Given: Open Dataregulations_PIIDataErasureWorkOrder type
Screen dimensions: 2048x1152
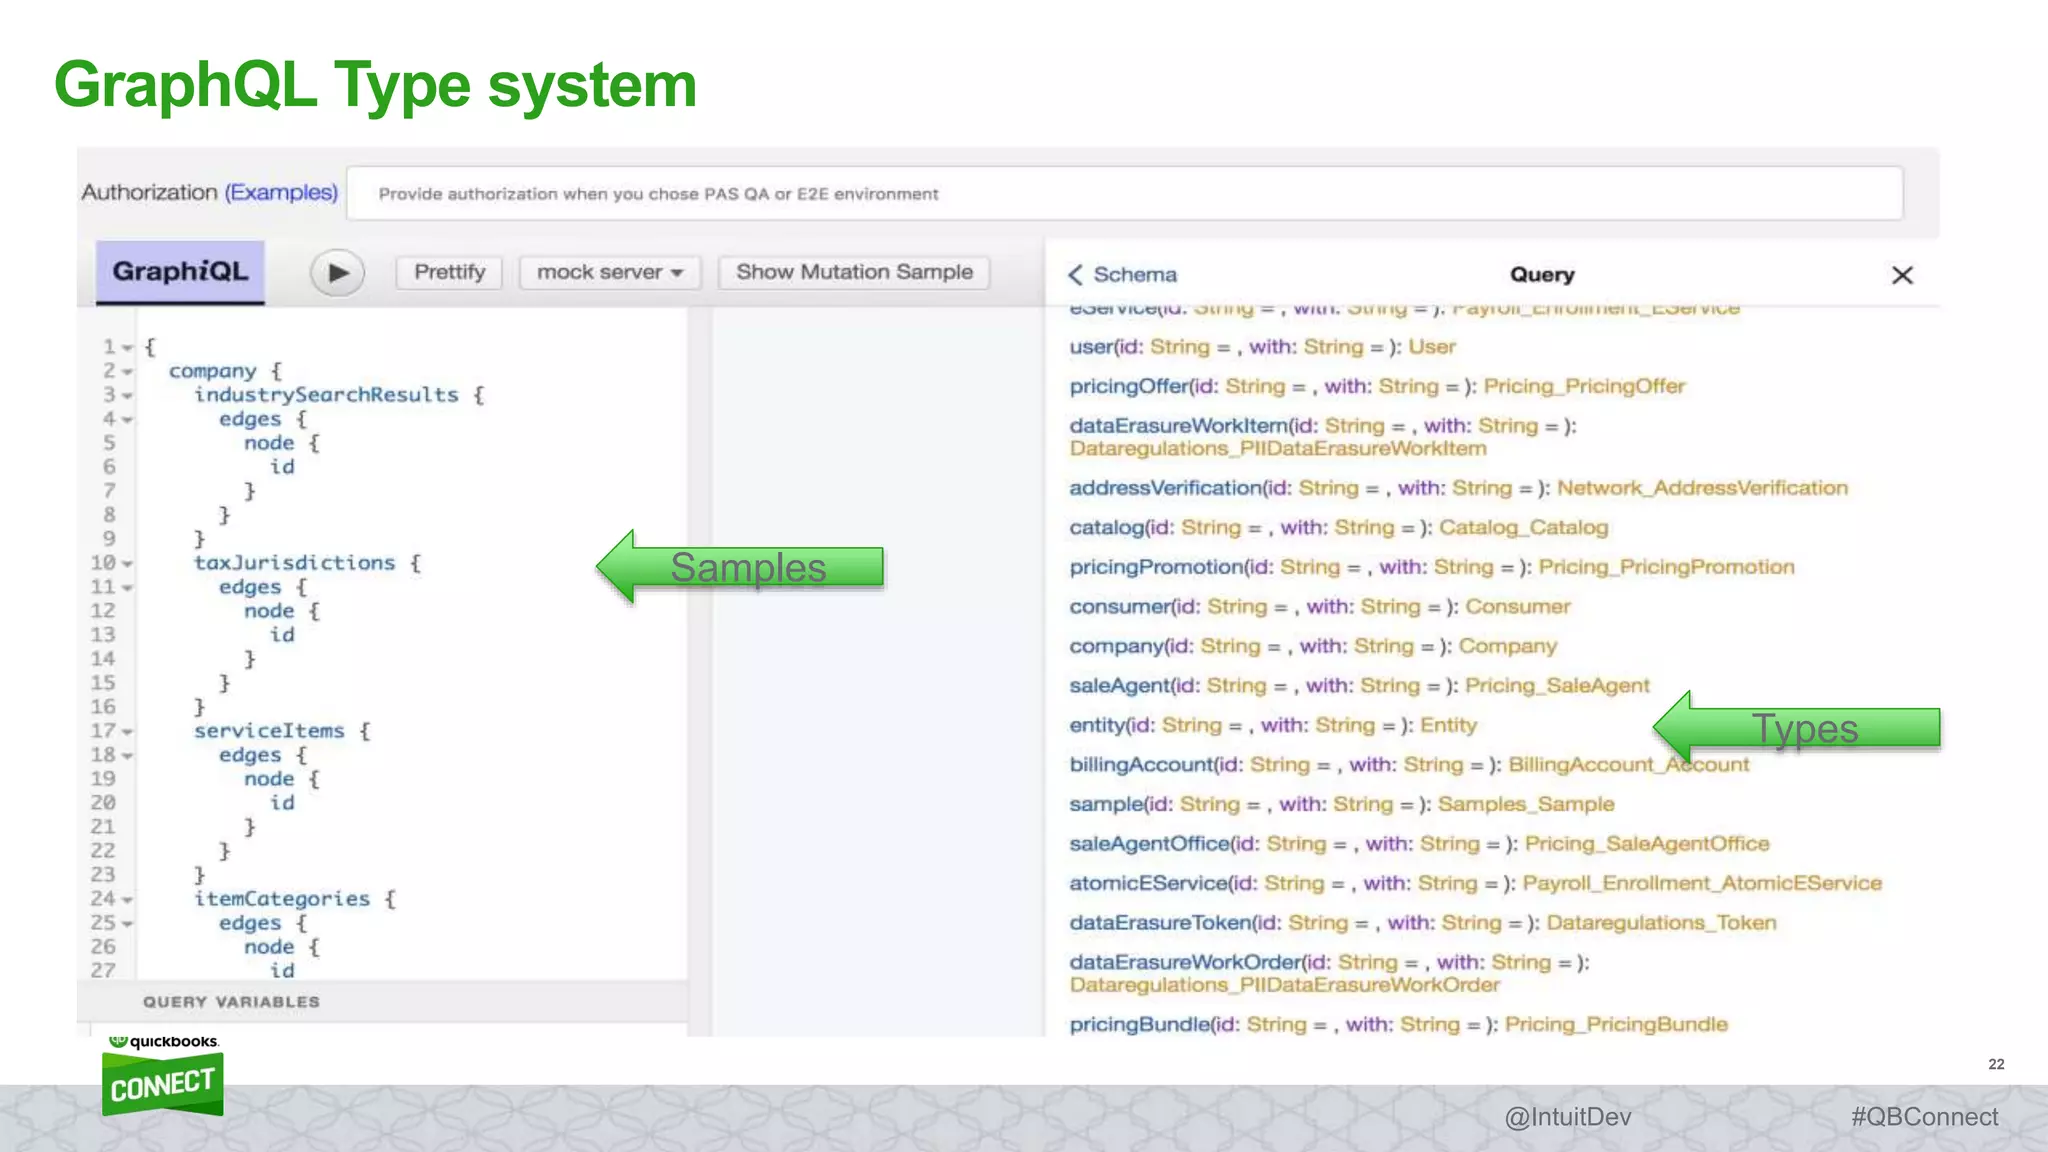Looking at the screenshot, I should 1285,985.
